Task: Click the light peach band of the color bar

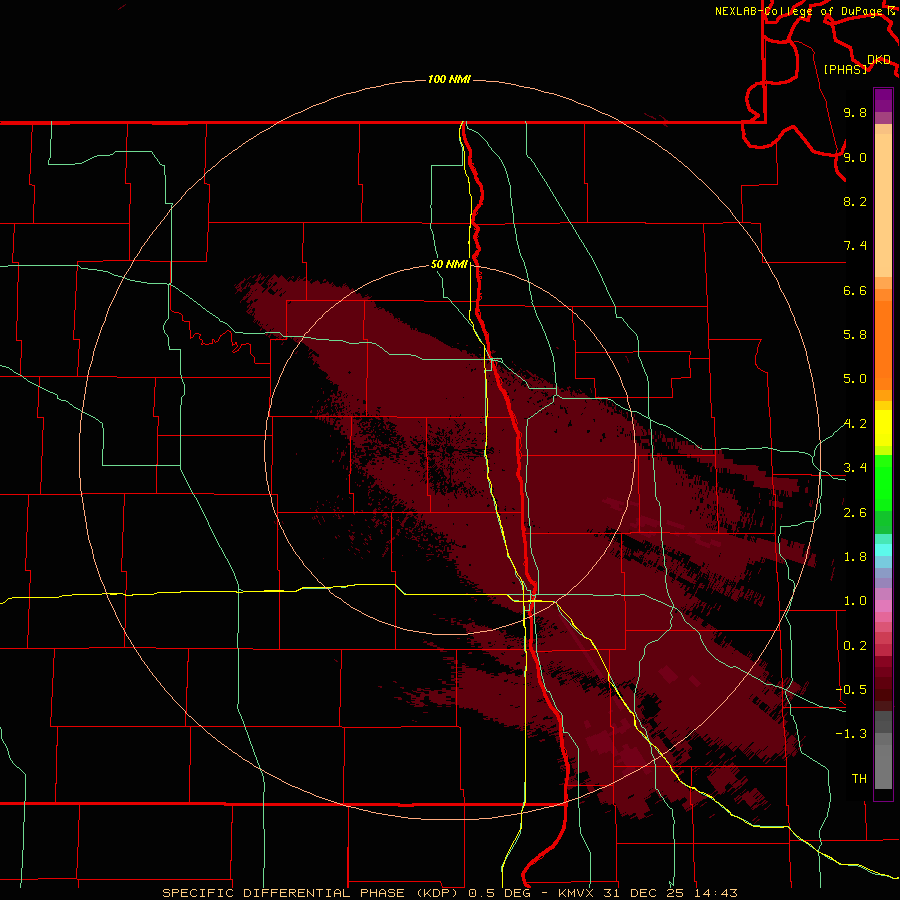Action: [x=883, y=205]
